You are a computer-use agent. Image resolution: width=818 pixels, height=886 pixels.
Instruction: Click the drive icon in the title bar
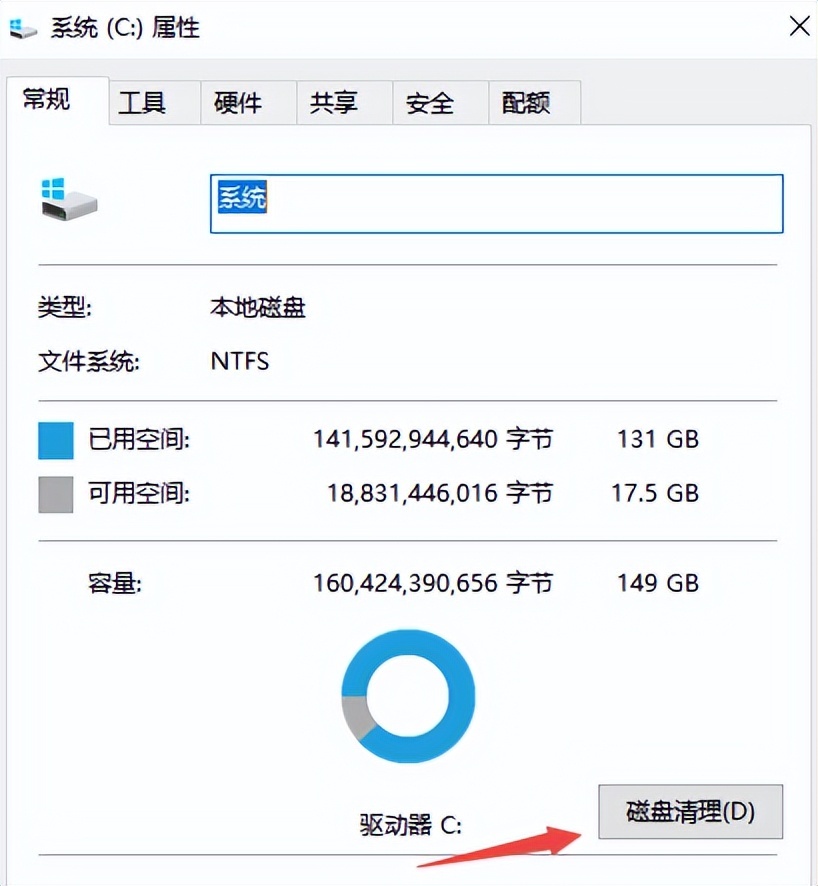click(23, 28)
